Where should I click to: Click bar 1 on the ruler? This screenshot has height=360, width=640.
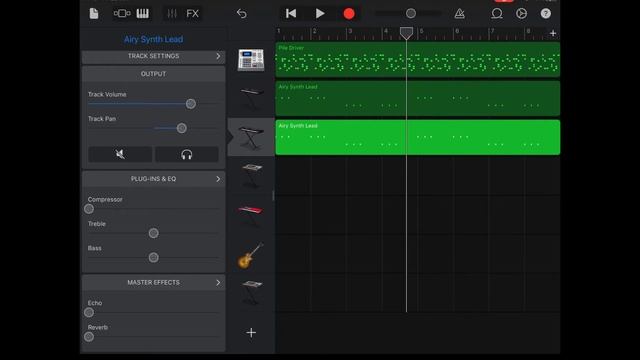[x=279, y=31]
